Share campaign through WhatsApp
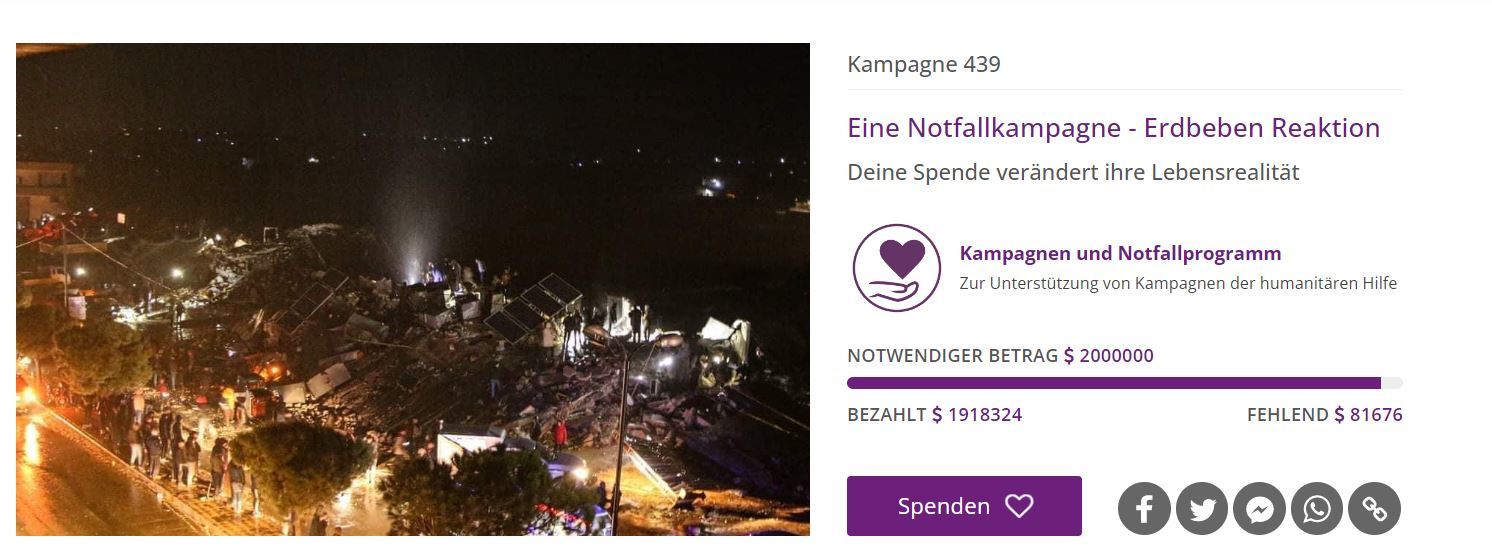Screen dimensions: 1492x558 (x=1317, y=509)
